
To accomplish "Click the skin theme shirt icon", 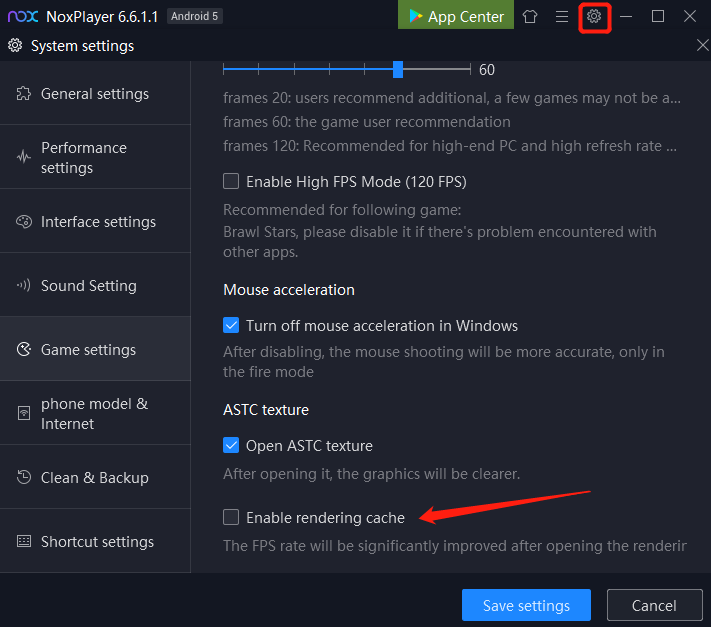I will click(530, 16).
